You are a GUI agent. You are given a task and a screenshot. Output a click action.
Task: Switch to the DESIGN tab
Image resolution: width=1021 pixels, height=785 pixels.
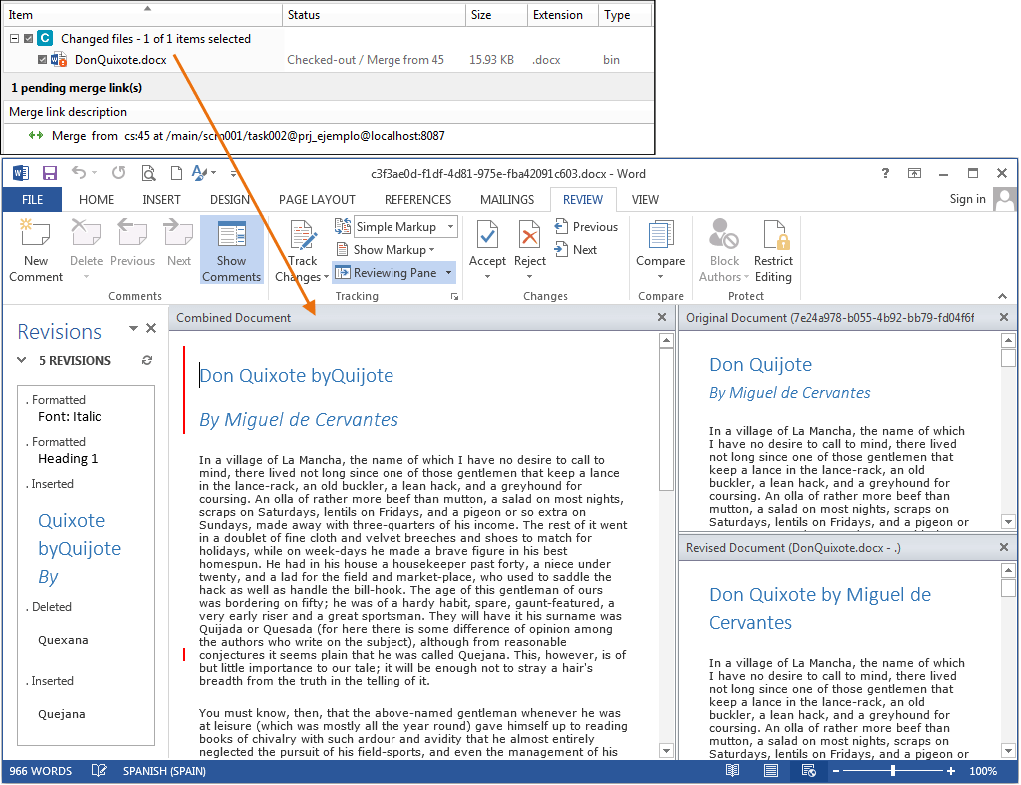(229, 200)
